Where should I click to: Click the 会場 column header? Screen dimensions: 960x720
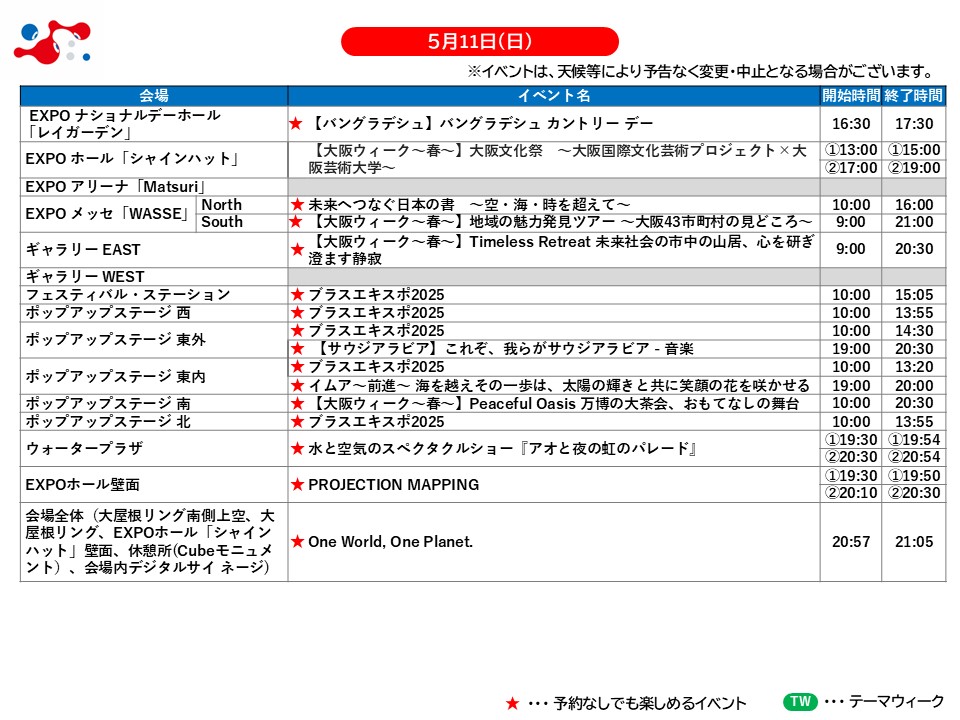click(154, 96)
